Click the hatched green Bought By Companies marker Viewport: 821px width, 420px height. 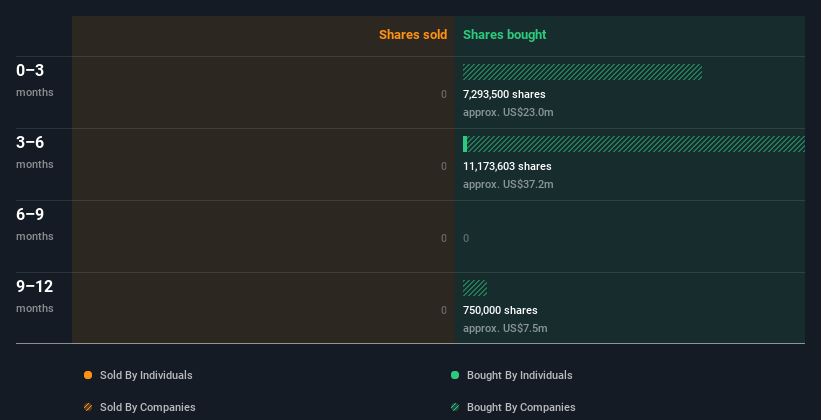click(455, 407)
